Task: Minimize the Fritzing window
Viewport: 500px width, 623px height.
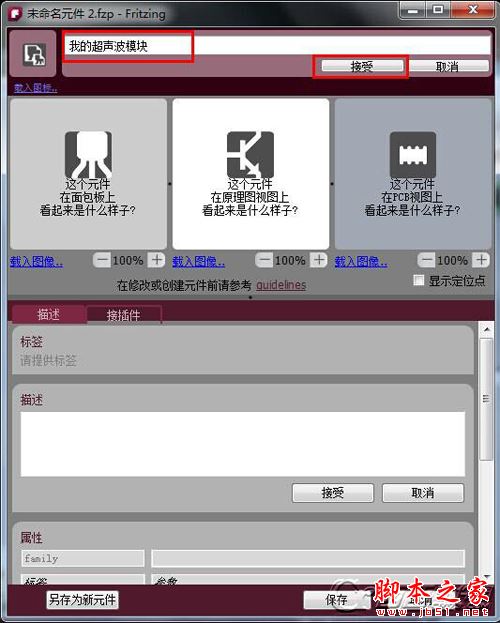Action: point(413,10)
